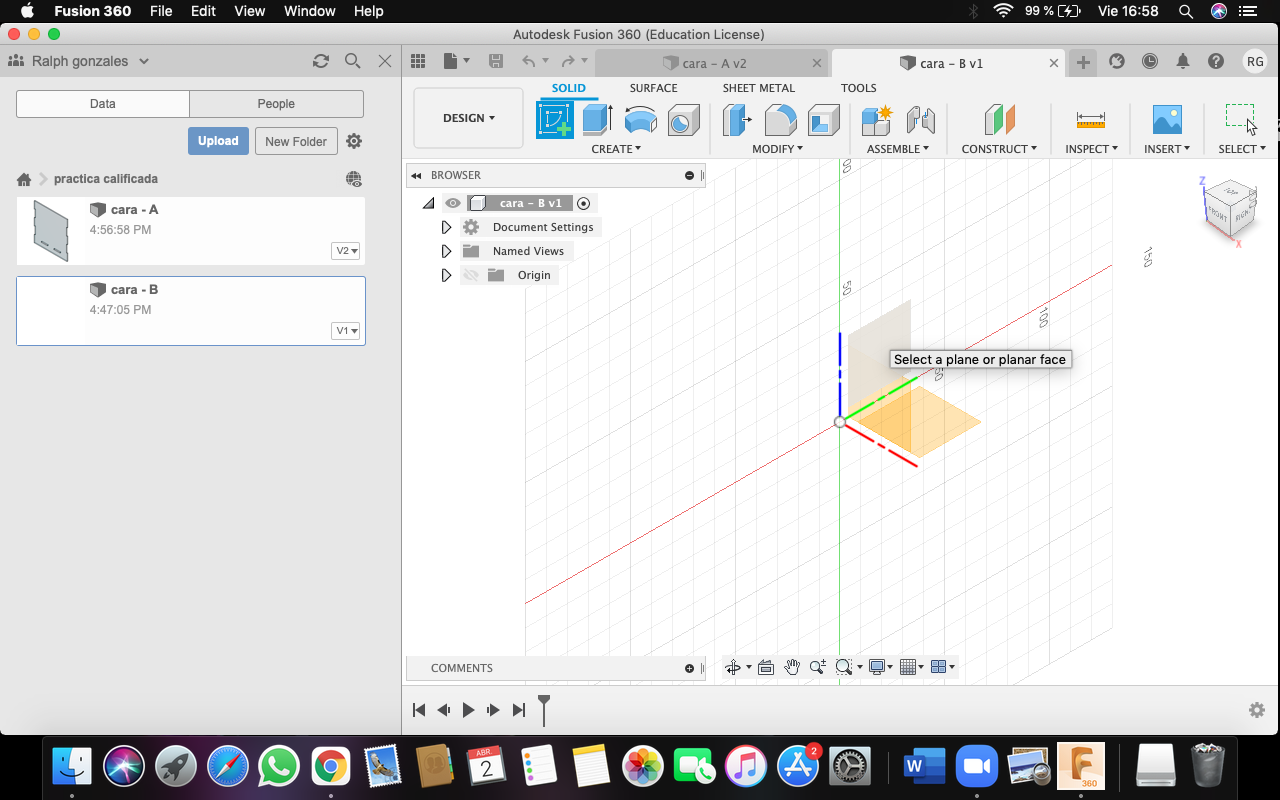
Task: Select the Joint tool icon
Action: pos(920,121)
